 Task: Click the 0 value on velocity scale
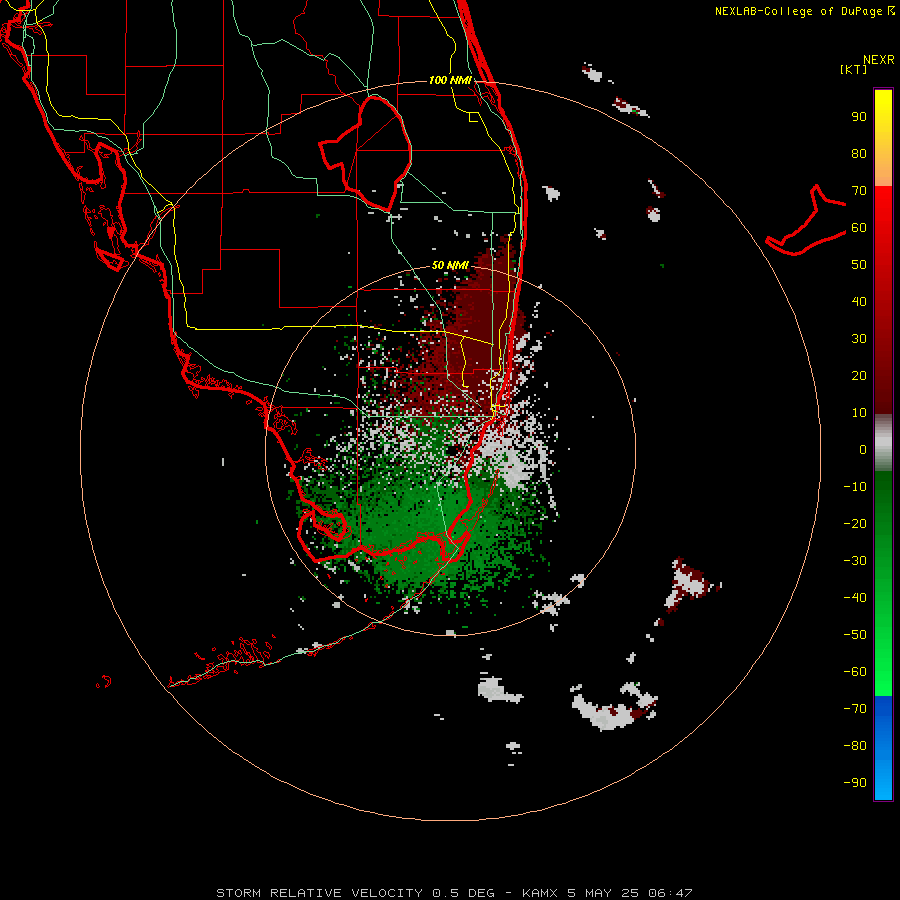[x=863, y=450]
